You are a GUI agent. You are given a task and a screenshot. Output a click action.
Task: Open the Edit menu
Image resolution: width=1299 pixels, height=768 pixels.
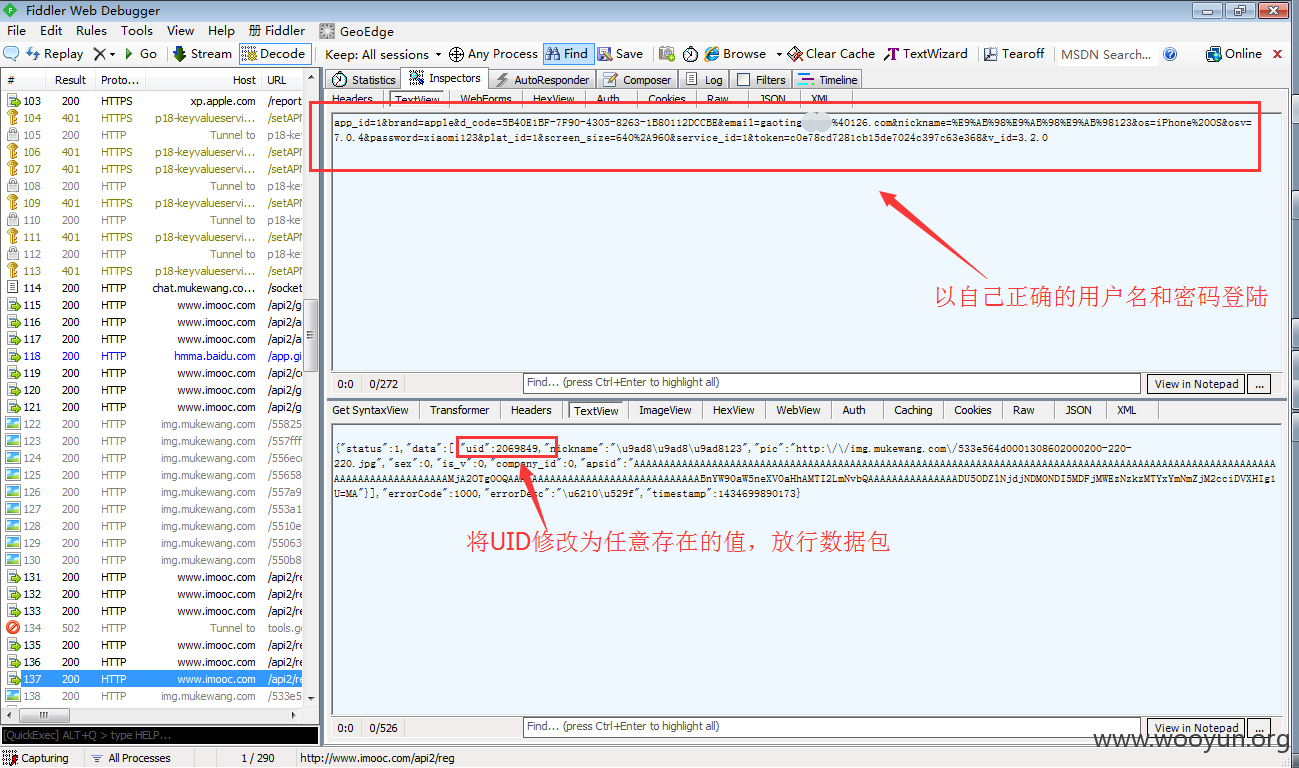(51, 31)
